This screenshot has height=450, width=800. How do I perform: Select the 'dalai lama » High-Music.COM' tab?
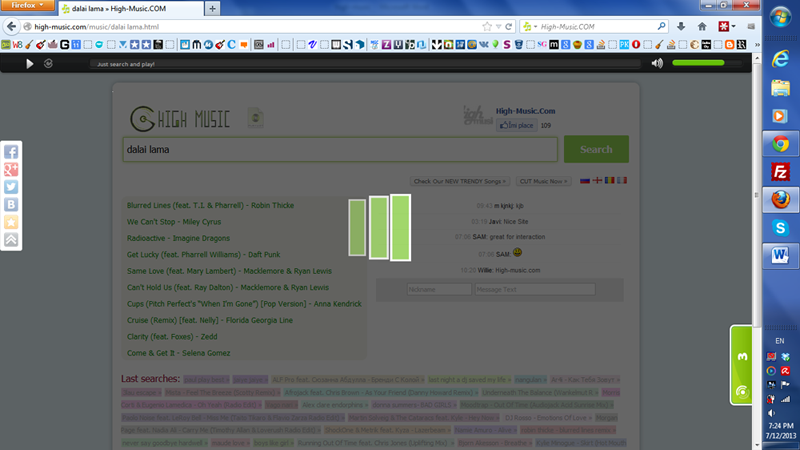(131, 9)
